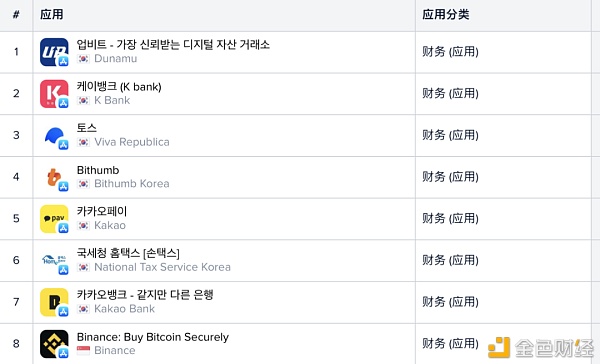The image size is (600, 364).
Task: Select the Toss blue app icon
Action: point(54,135)
